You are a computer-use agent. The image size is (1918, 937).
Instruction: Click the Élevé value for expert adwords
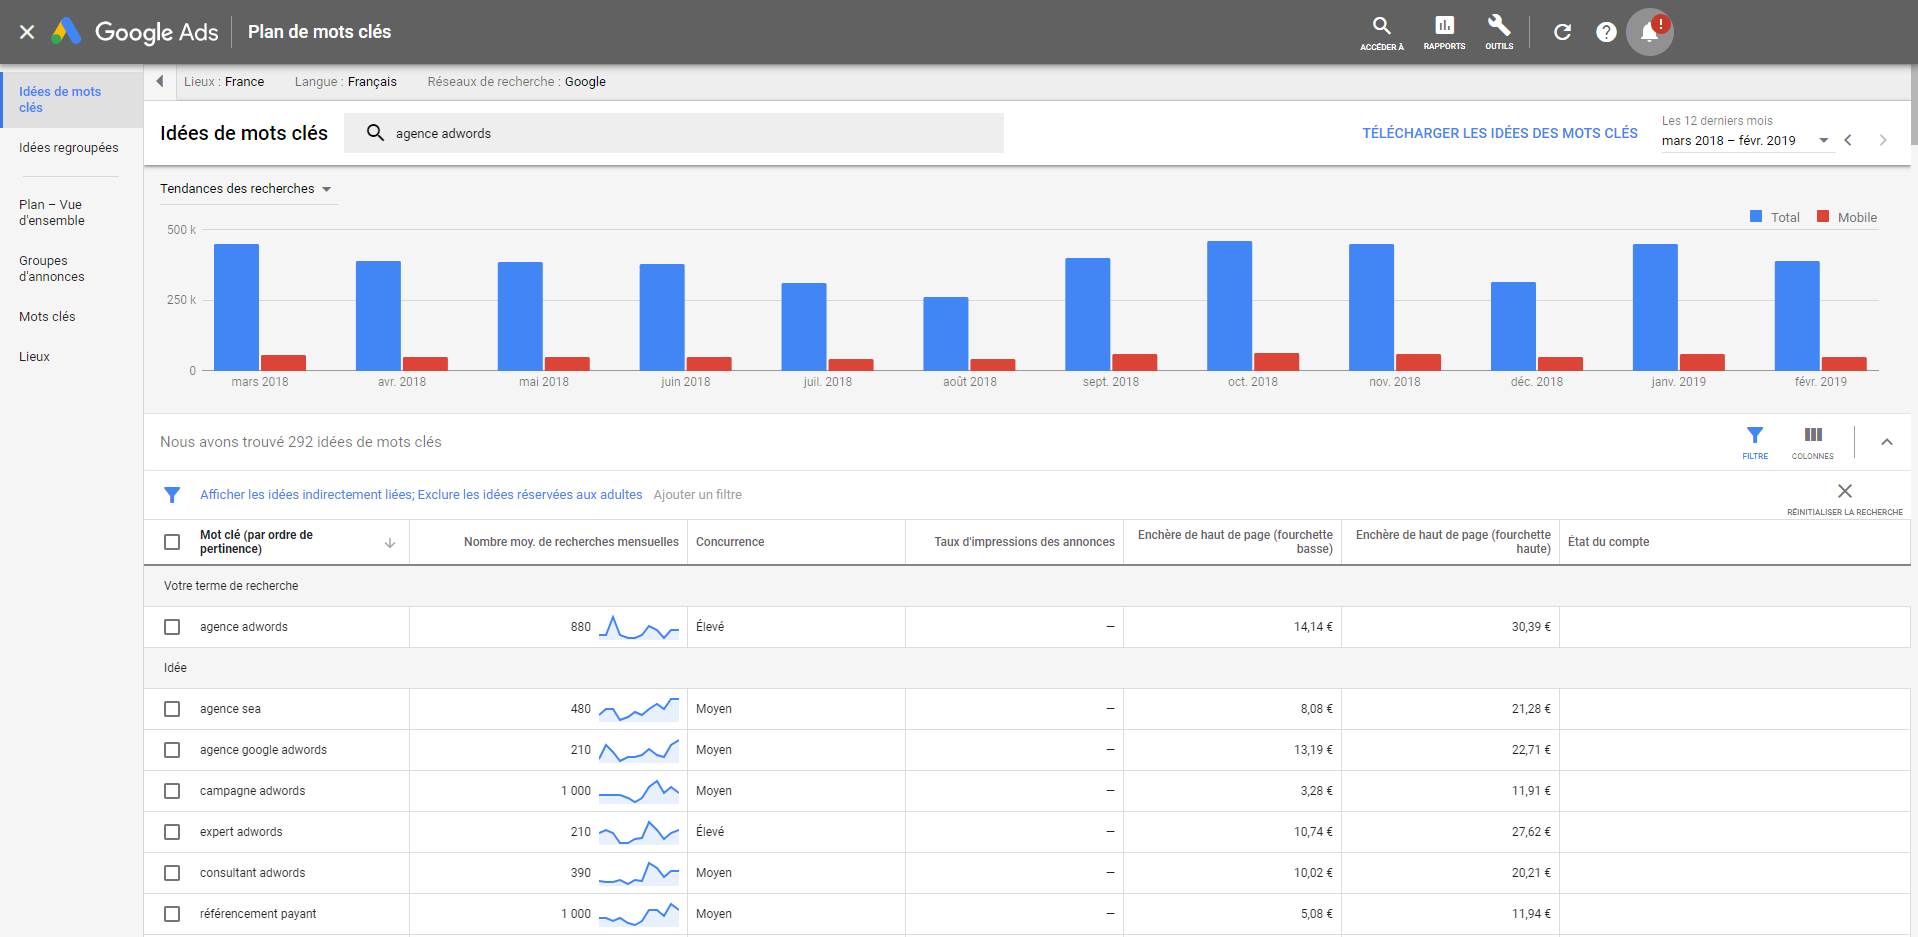coord(710,832)
